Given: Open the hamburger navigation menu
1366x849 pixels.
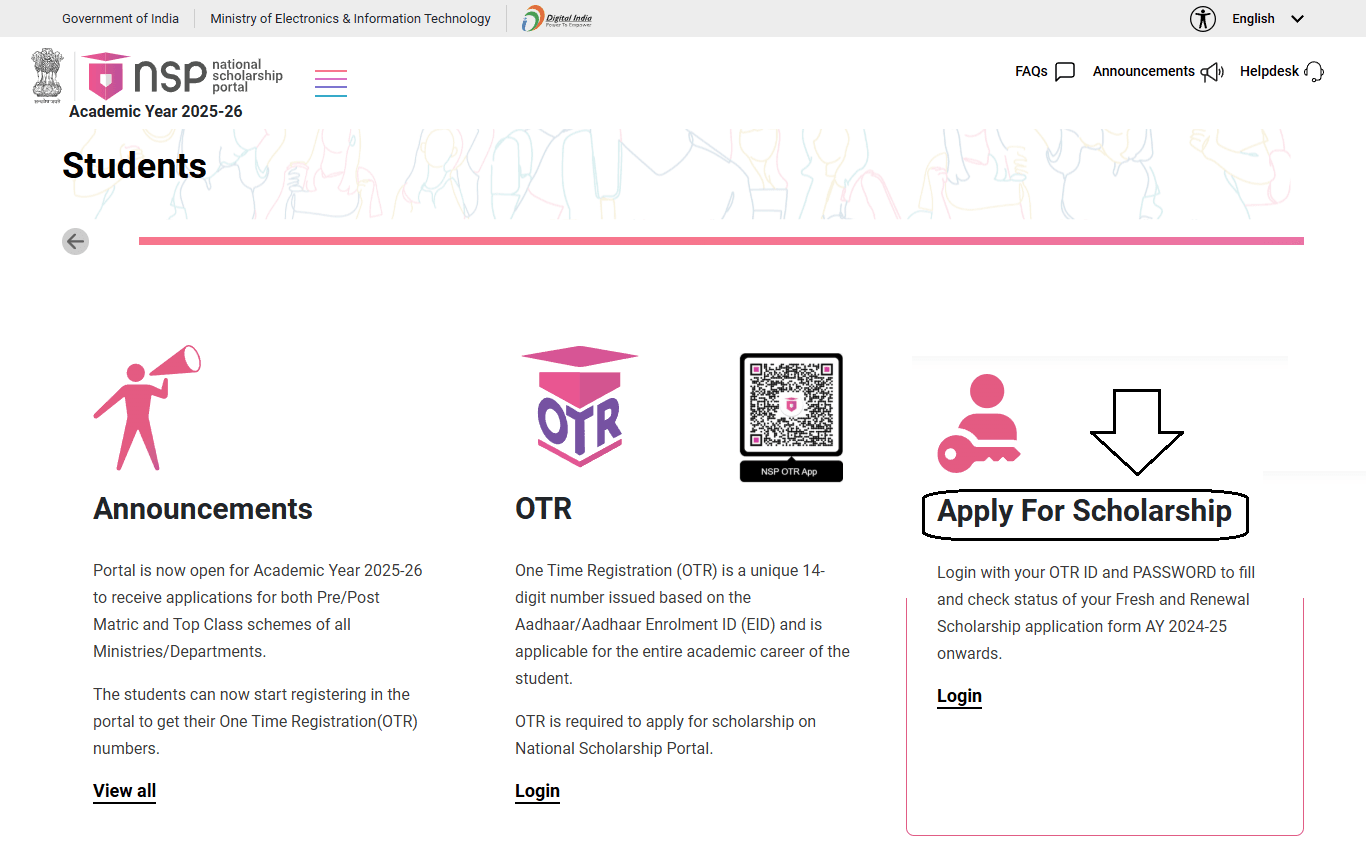Looking at the screenshot, I should tap(331, 82).
